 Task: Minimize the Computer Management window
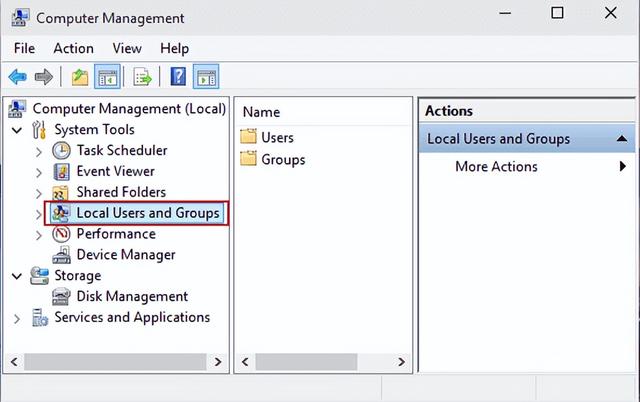click(x=505, y=13)
